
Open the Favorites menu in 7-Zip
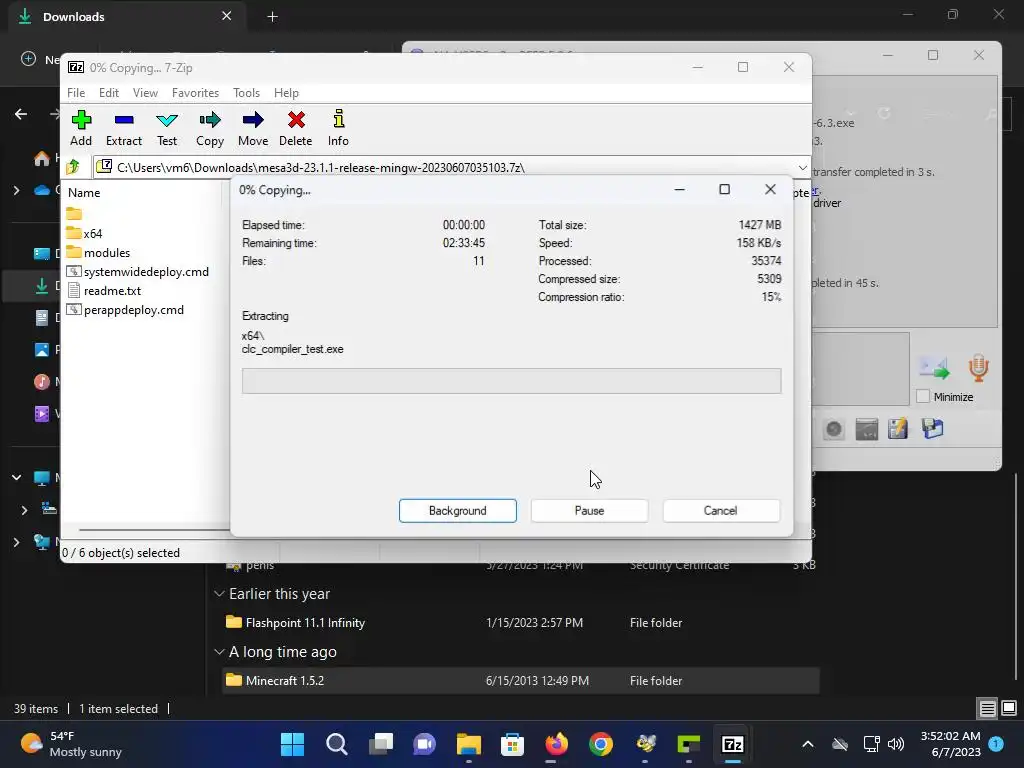click(x=195, y=93)
